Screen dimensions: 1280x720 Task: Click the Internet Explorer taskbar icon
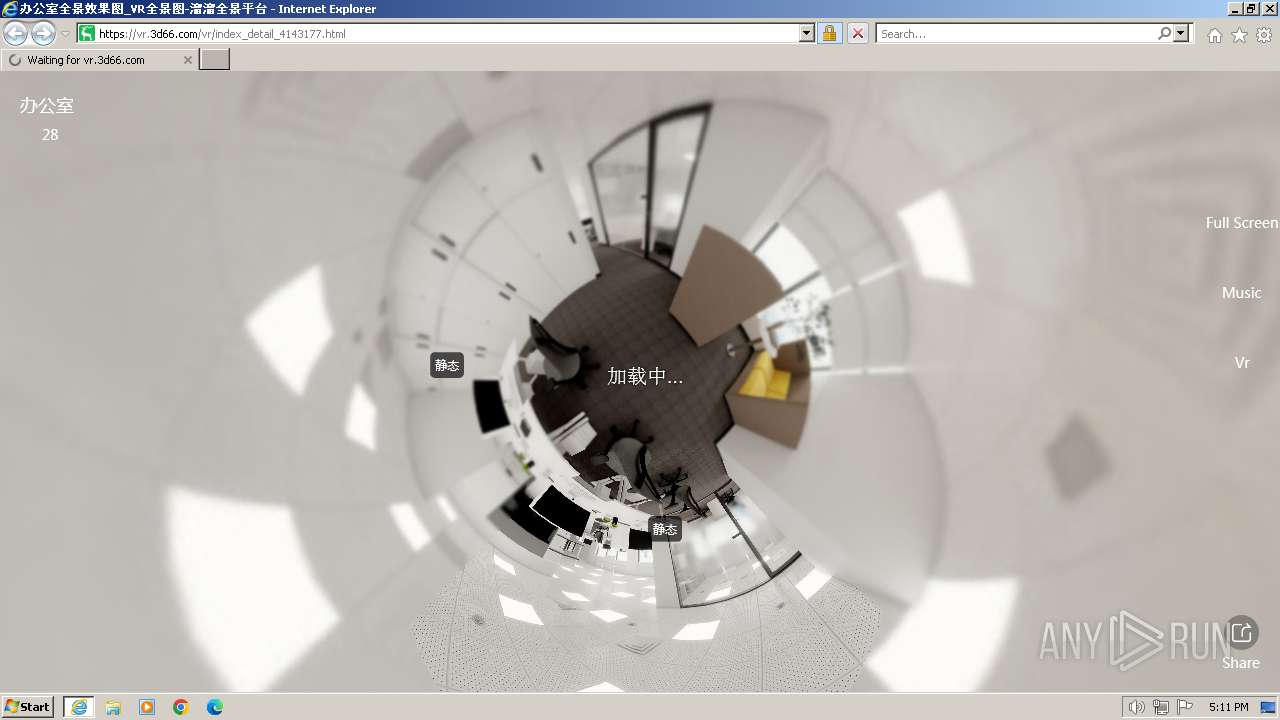tap(79, 707)
